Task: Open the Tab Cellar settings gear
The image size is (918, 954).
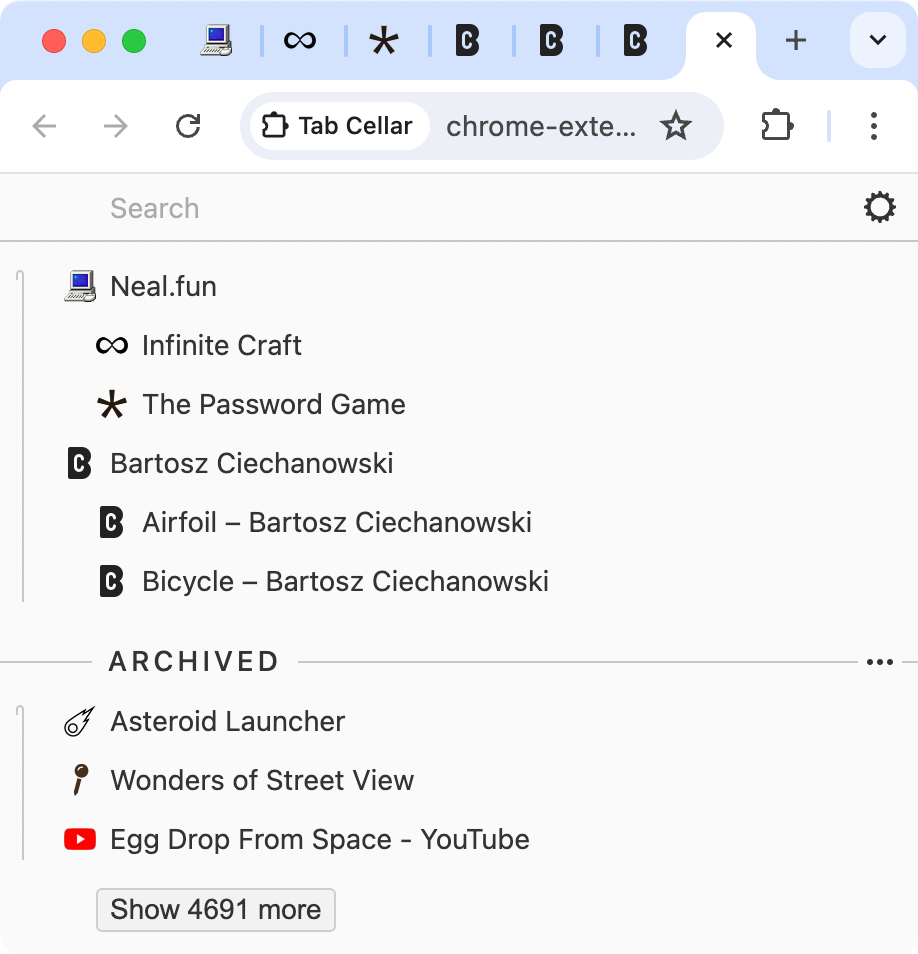Action: (879, 208)
